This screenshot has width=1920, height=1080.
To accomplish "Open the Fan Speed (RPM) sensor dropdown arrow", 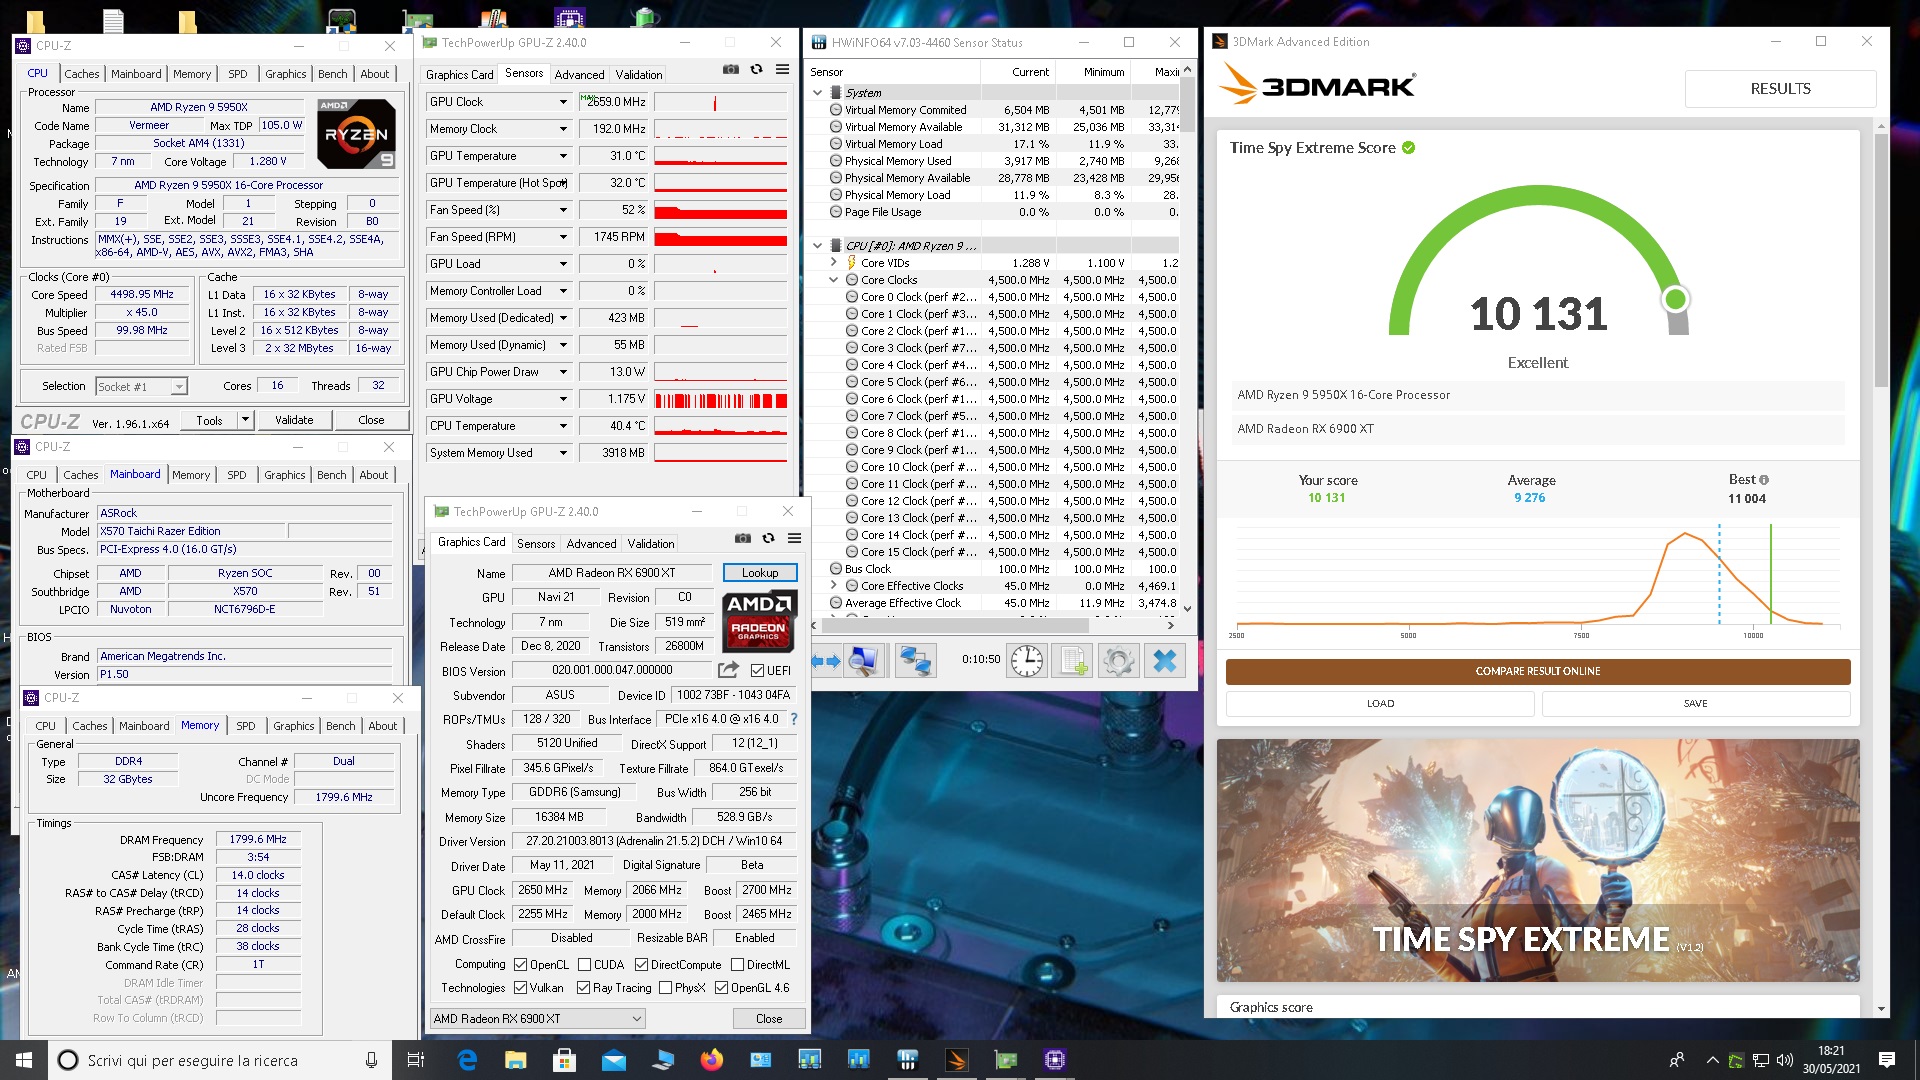I will tap(563, 237).
